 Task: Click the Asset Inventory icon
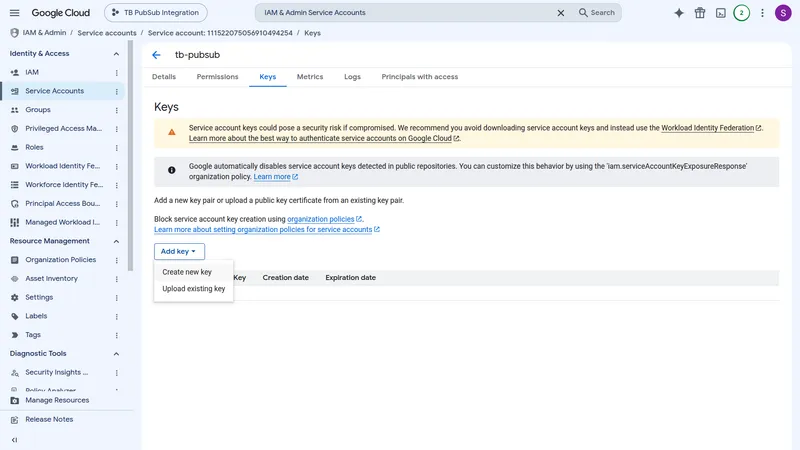15,279
